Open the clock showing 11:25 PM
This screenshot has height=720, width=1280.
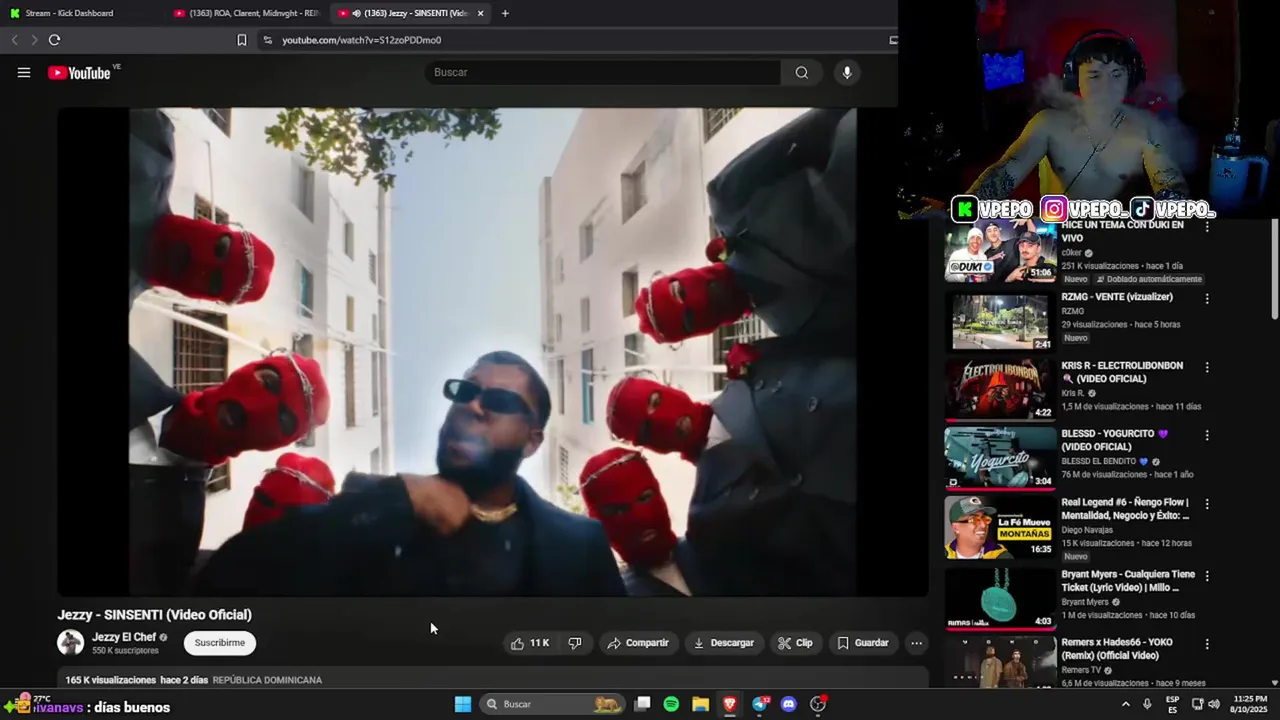tap(1249, 704)
